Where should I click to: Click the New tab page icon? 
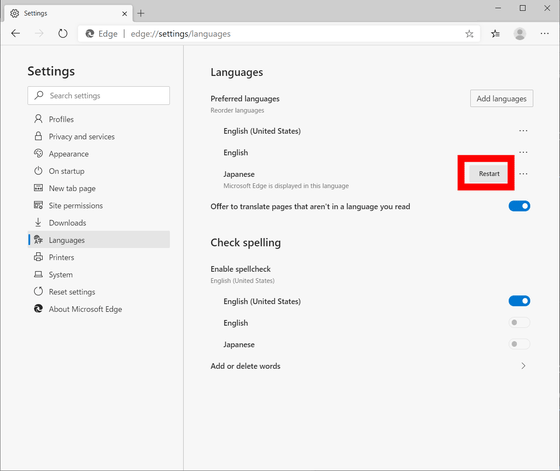[x=38, y=188]
